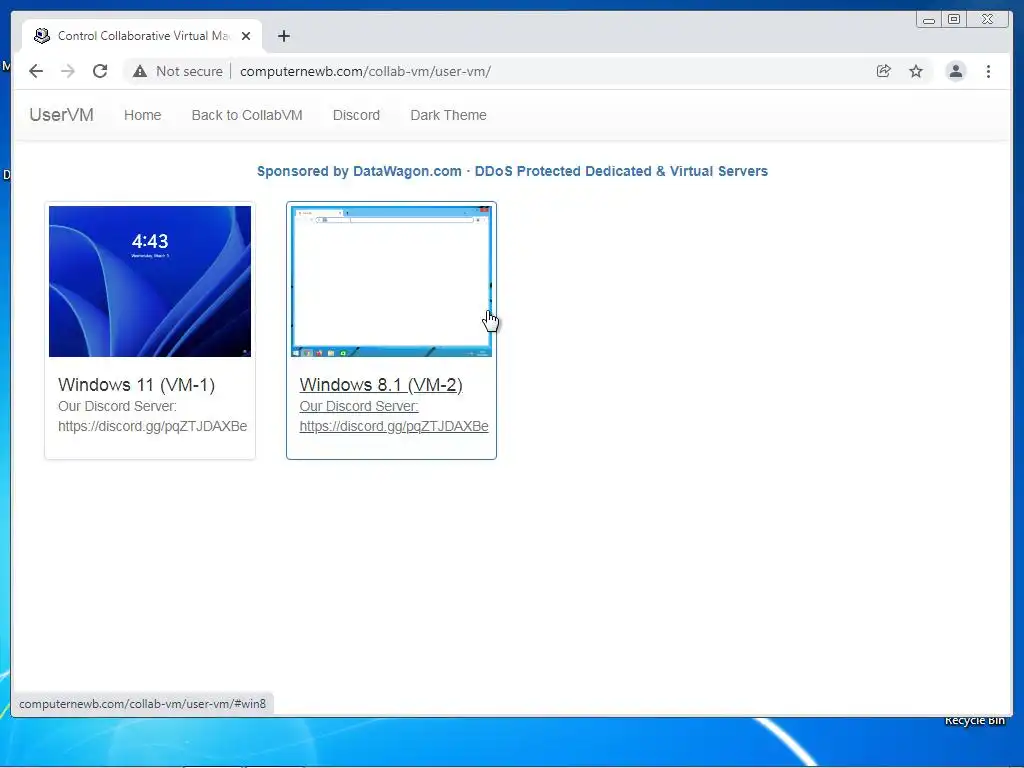
Task: Click the Recycle Bin desktop label
Action: pyautogui.click(x=974, y=720)
